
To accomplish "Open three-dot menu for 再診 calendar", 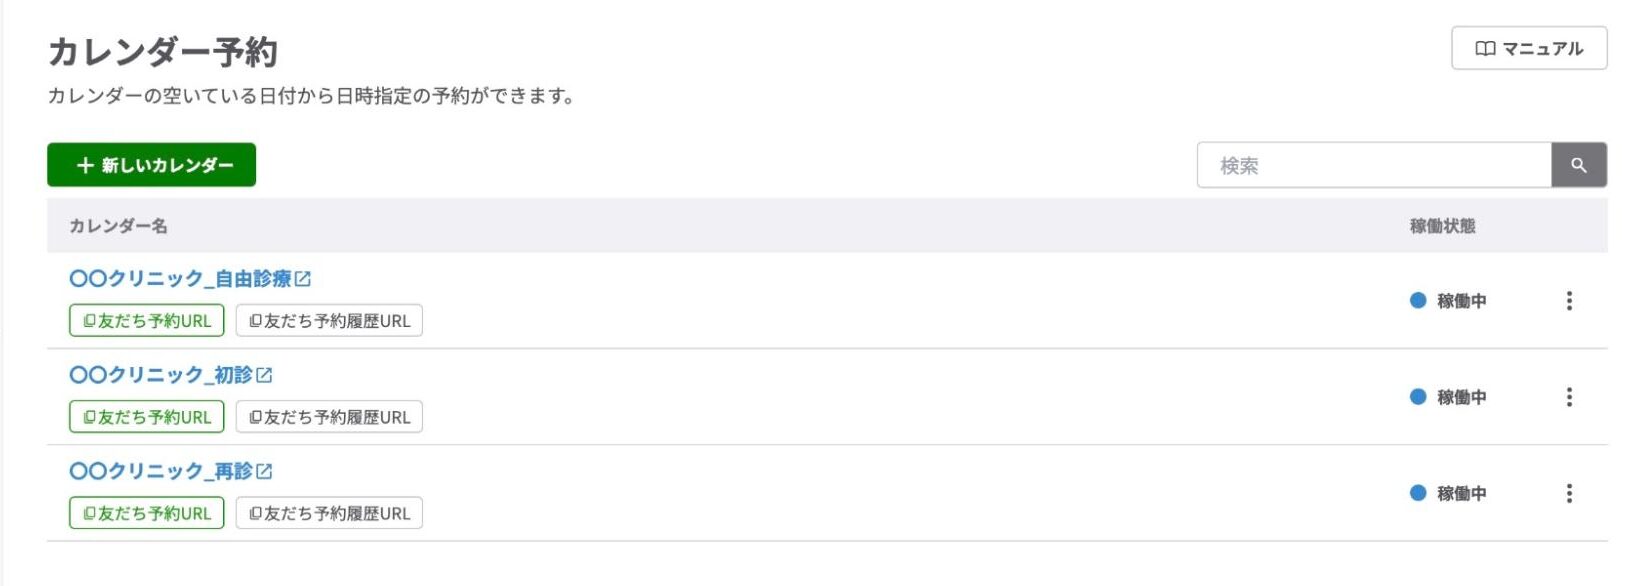I will (x=1569, y=493).
